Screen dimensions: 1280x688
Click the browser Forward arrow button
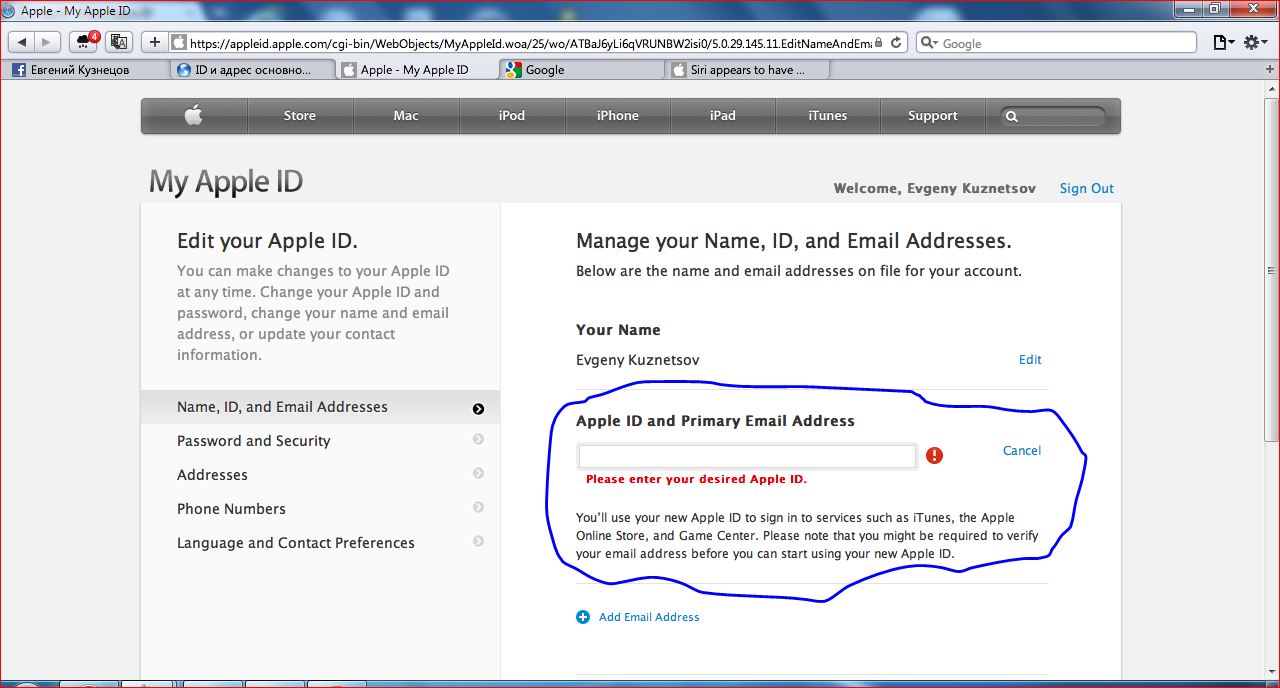(47, 42)
